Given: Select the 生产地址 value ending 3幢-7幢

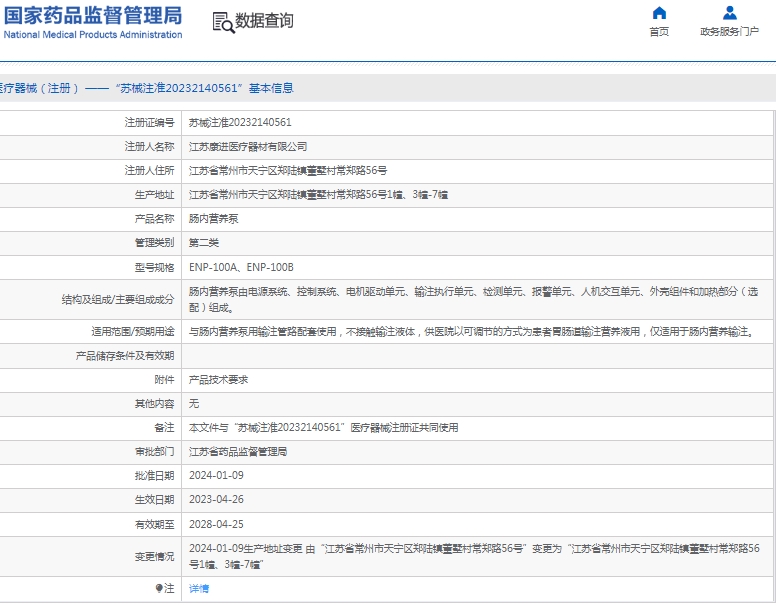Looking at the screenshot, I should click(318, 195).
